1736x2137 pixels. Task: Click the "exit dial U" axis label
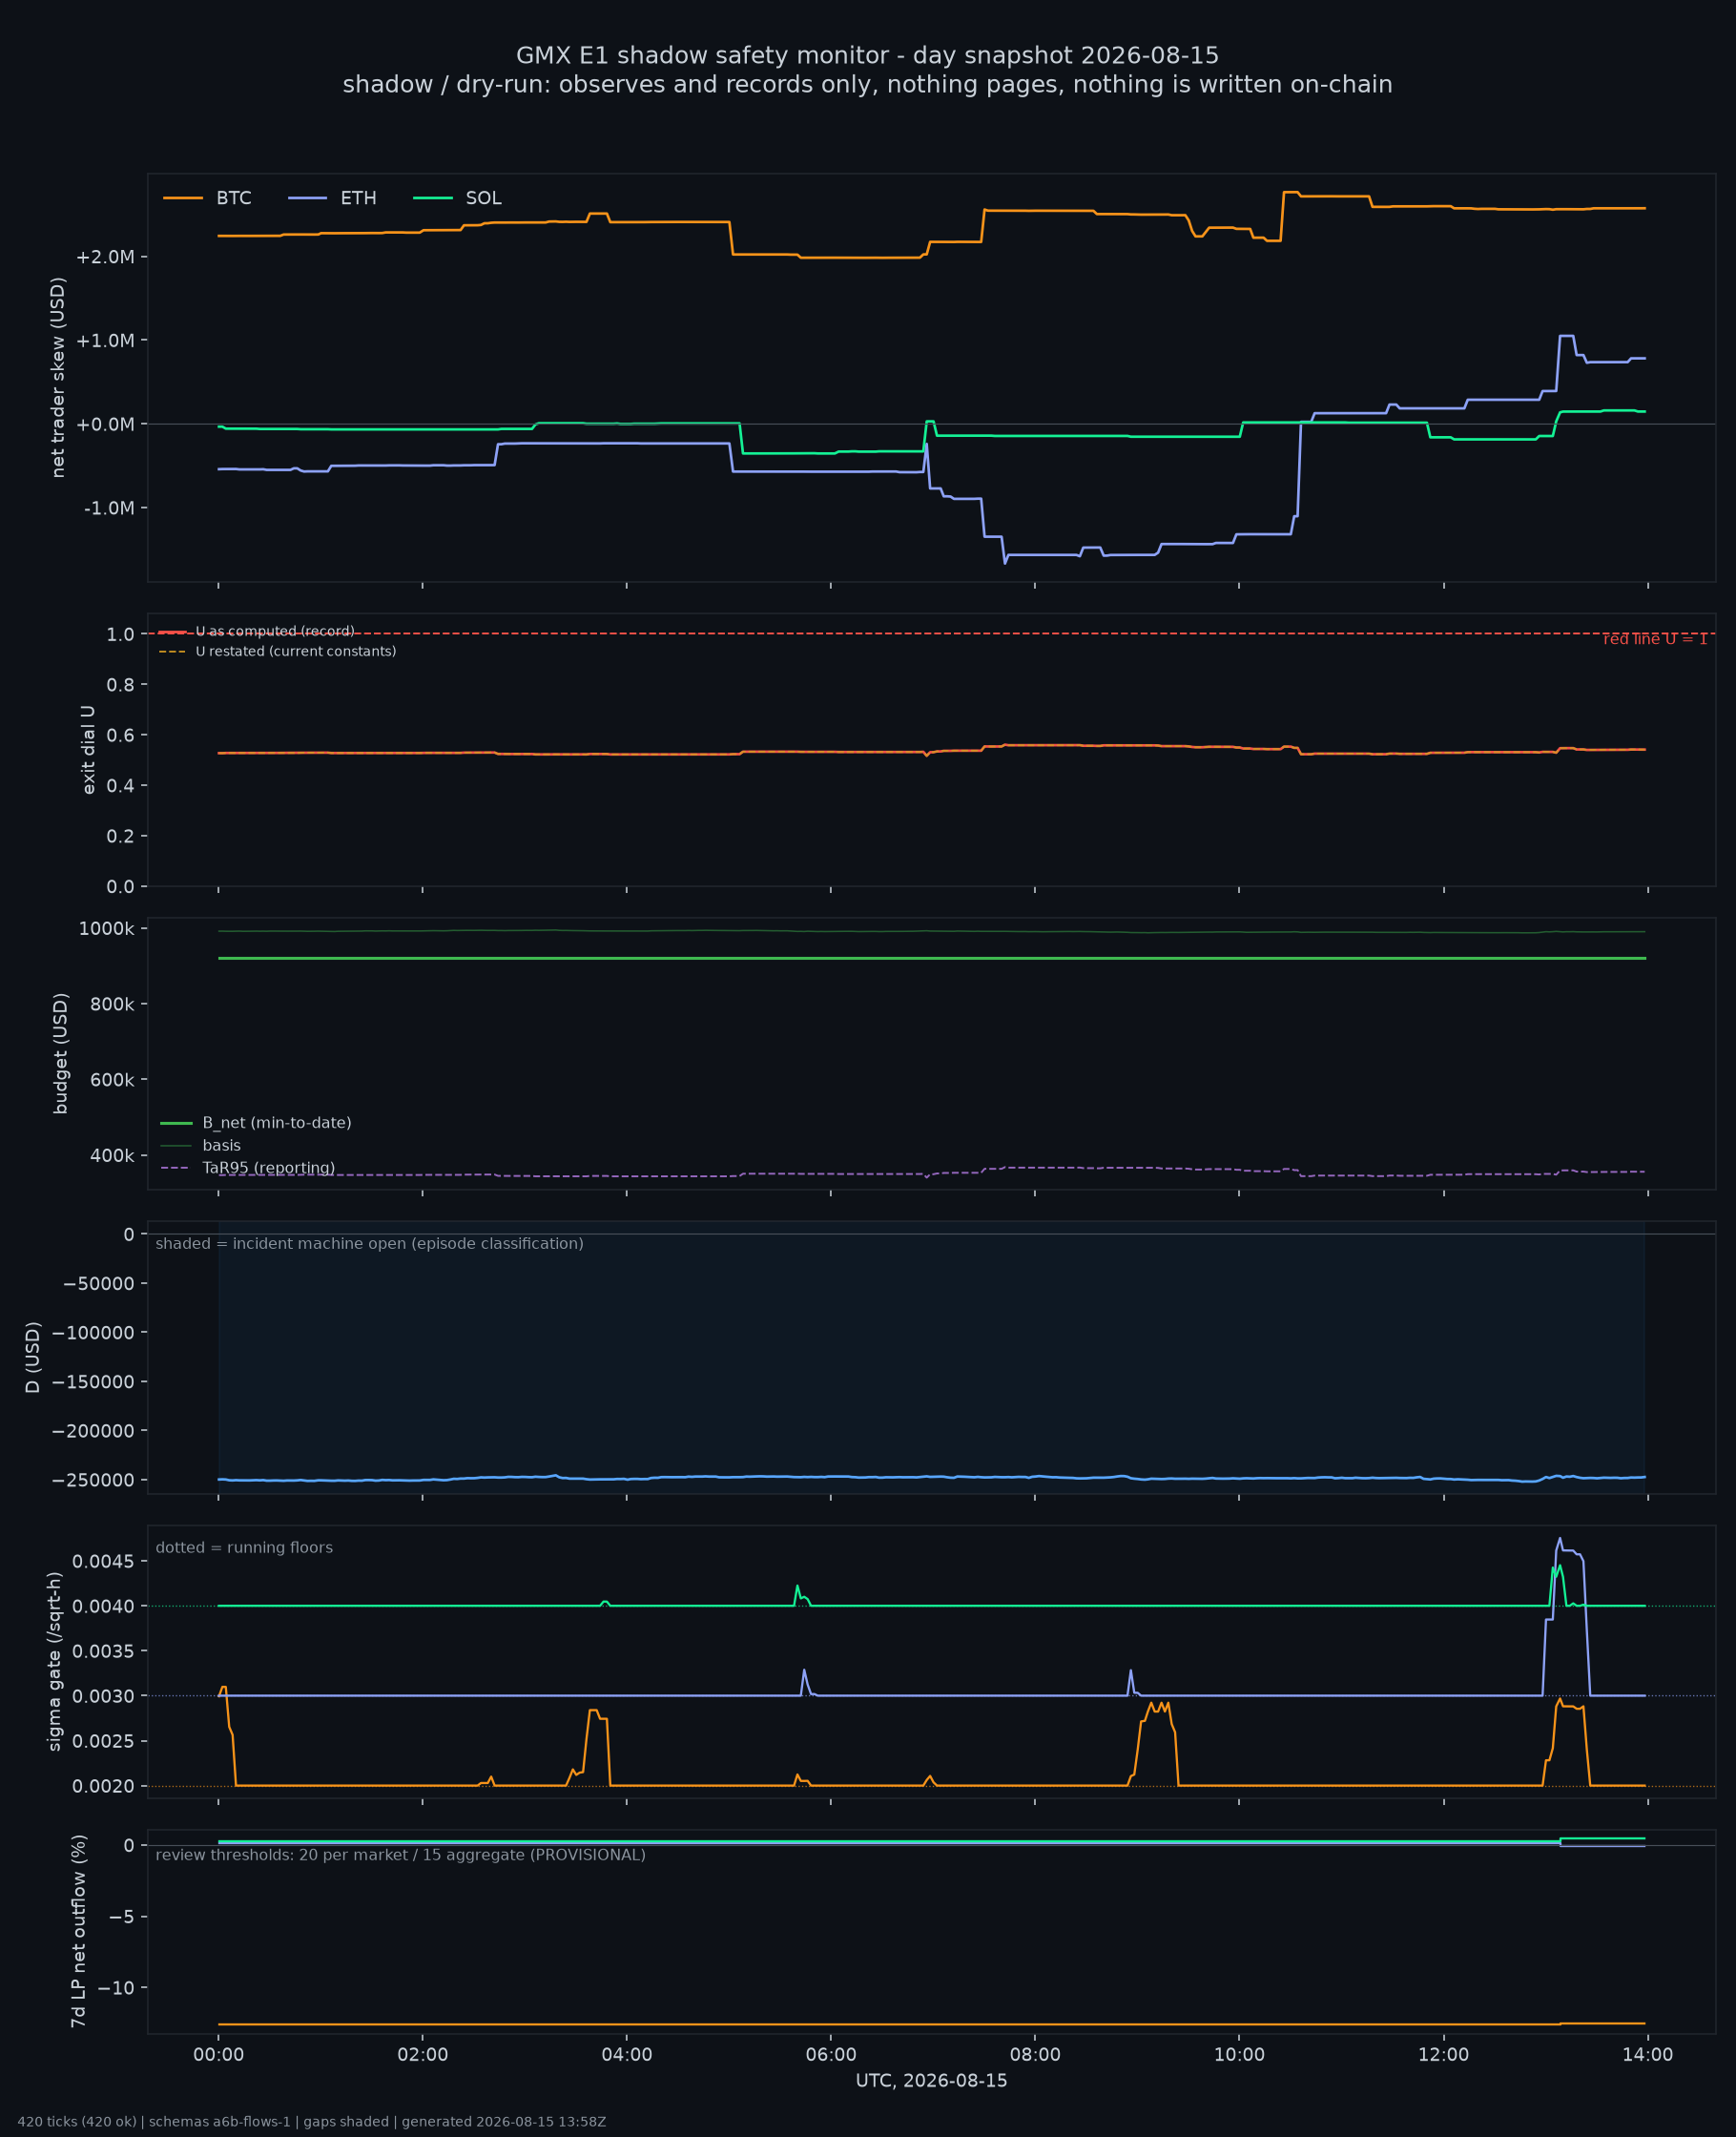coord(88,750)
